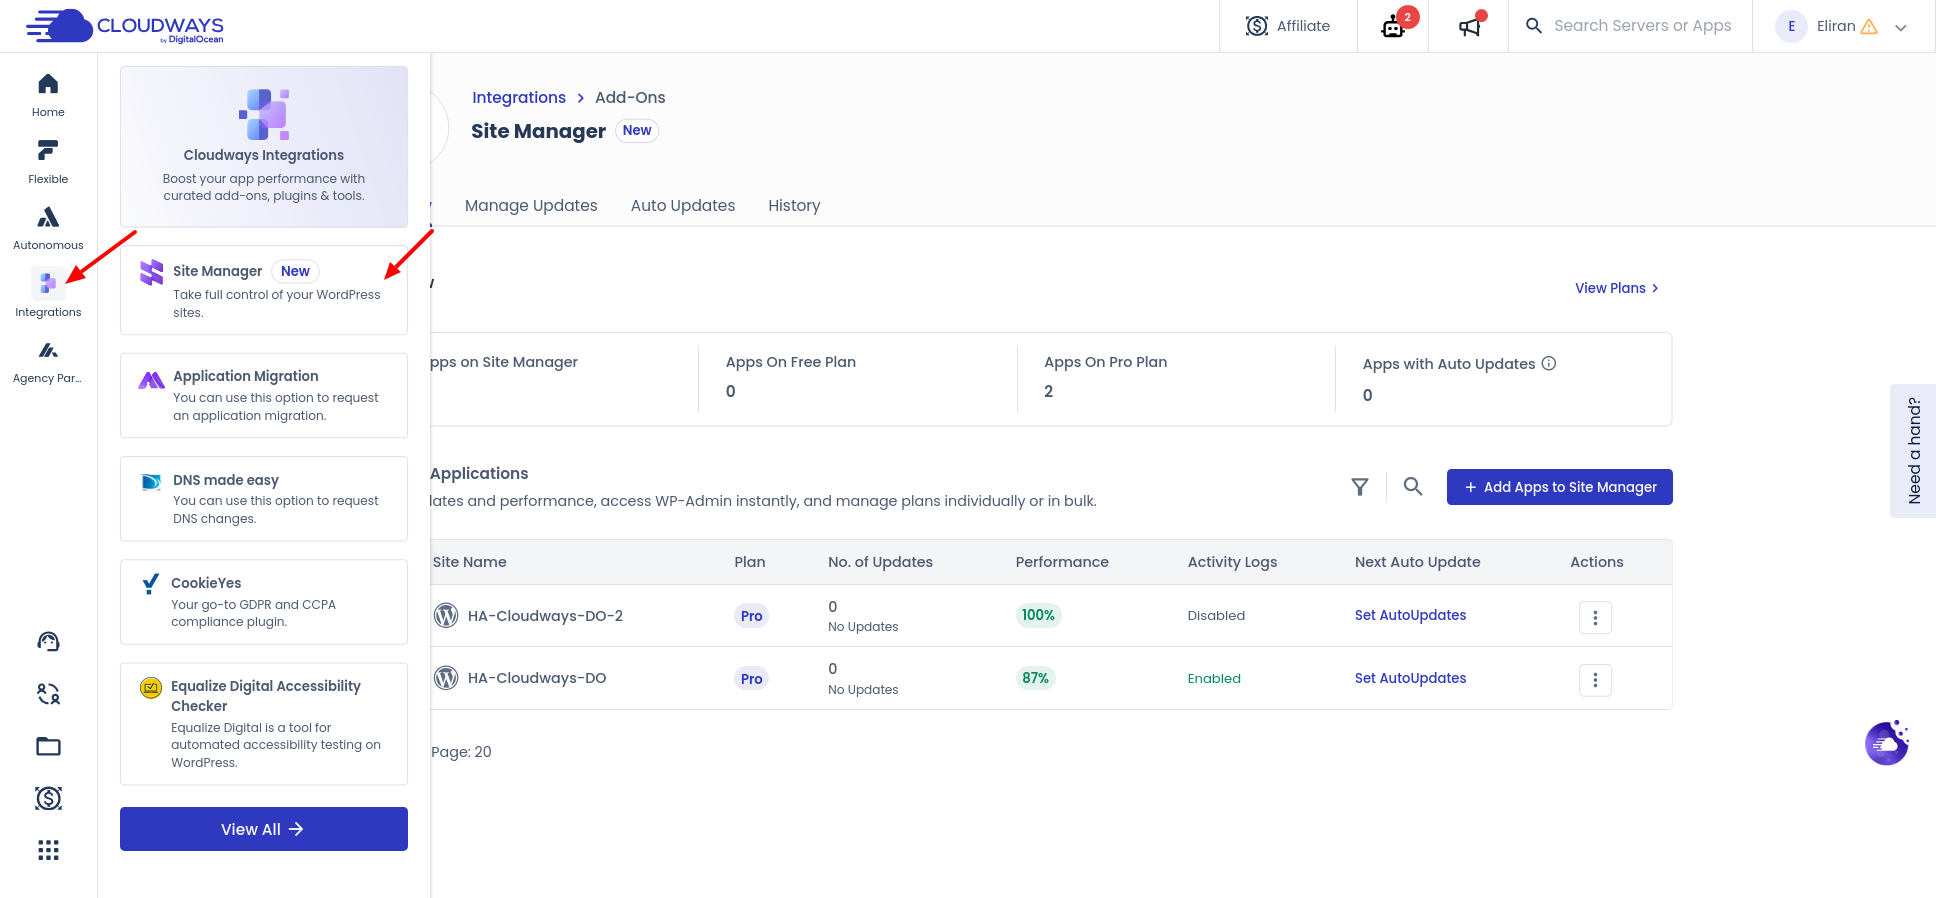The height and width of the screenshot is (898, 1936).
Task: Click the billing dollar sidebar icon
Action: 48,798
